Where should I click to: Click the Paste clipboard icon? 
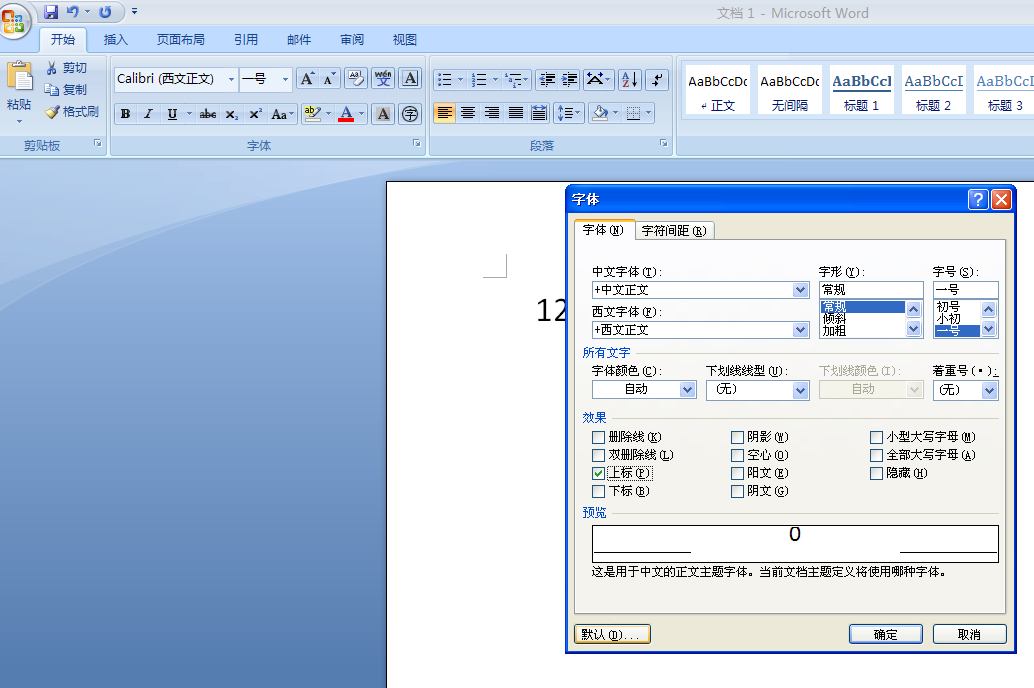point(19,77)
